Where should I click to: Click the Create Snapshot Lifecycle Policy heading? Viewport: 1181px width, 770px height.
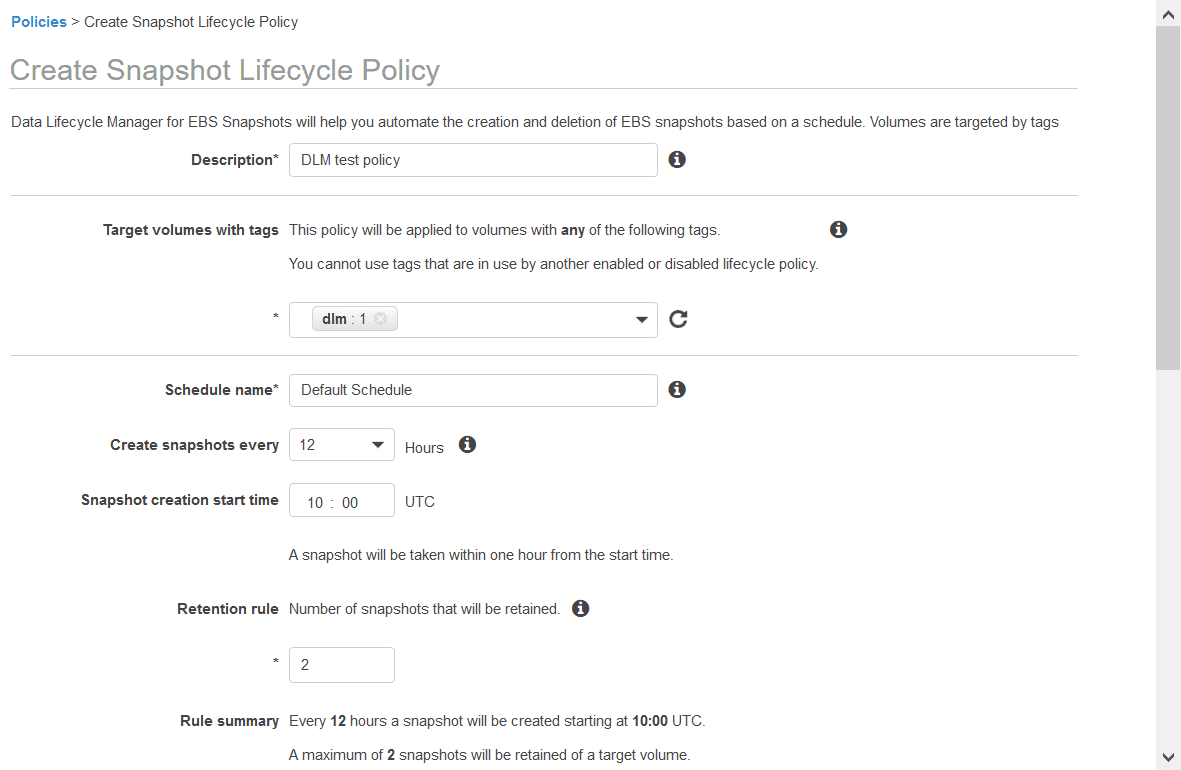pos(224,70)
